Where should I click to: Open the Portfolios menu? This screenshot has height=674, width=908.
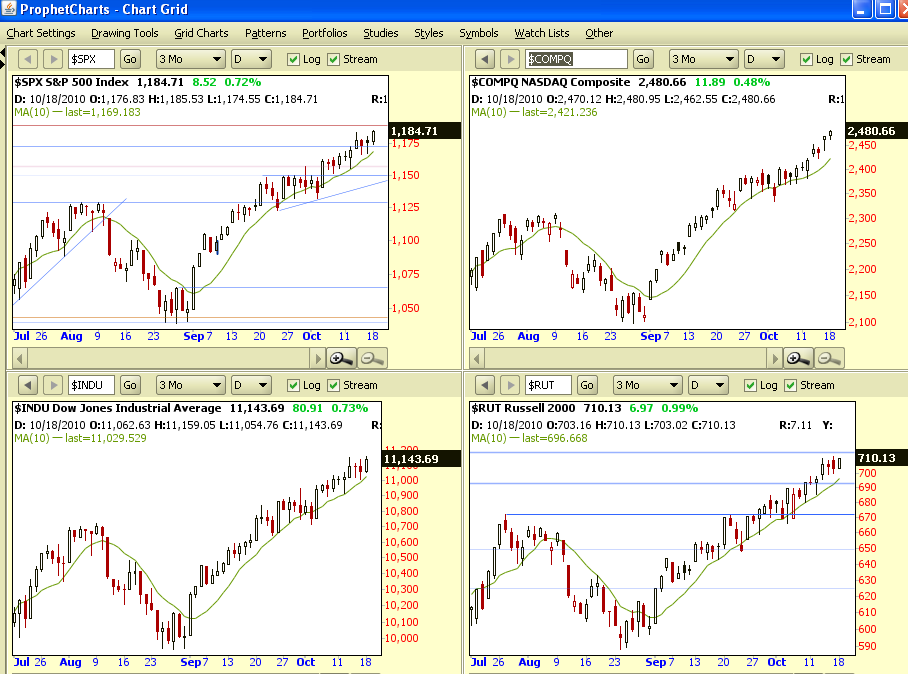(x=324, y=33)
